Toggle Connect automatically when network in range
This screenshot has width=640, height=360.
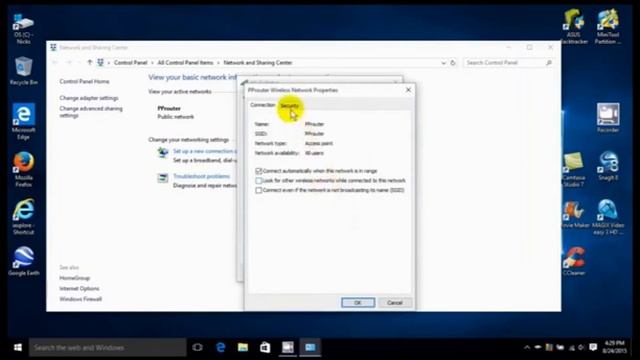(258, 171)
